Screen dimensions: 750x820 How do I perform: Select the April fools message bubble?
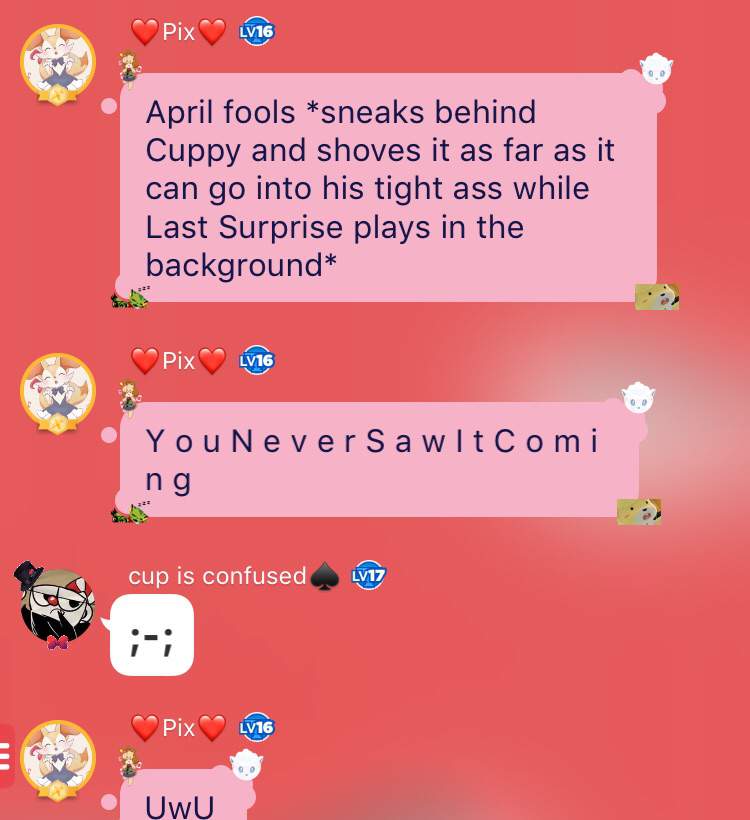click(388, 187)
